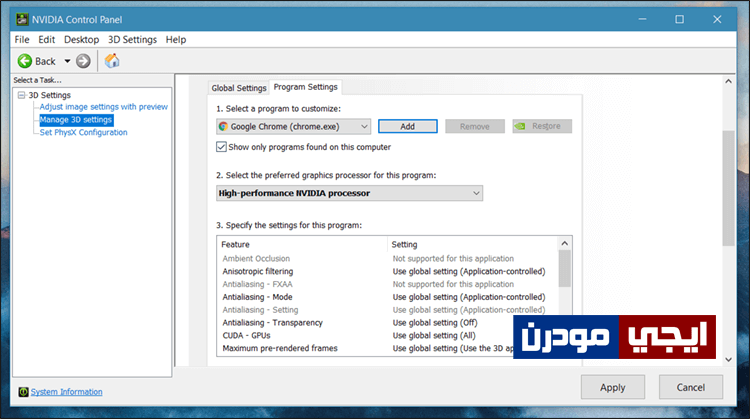Collapse the 3D Settings tree node
The width and height of the screenshot is (750, 419).
[x=22, y=95]
